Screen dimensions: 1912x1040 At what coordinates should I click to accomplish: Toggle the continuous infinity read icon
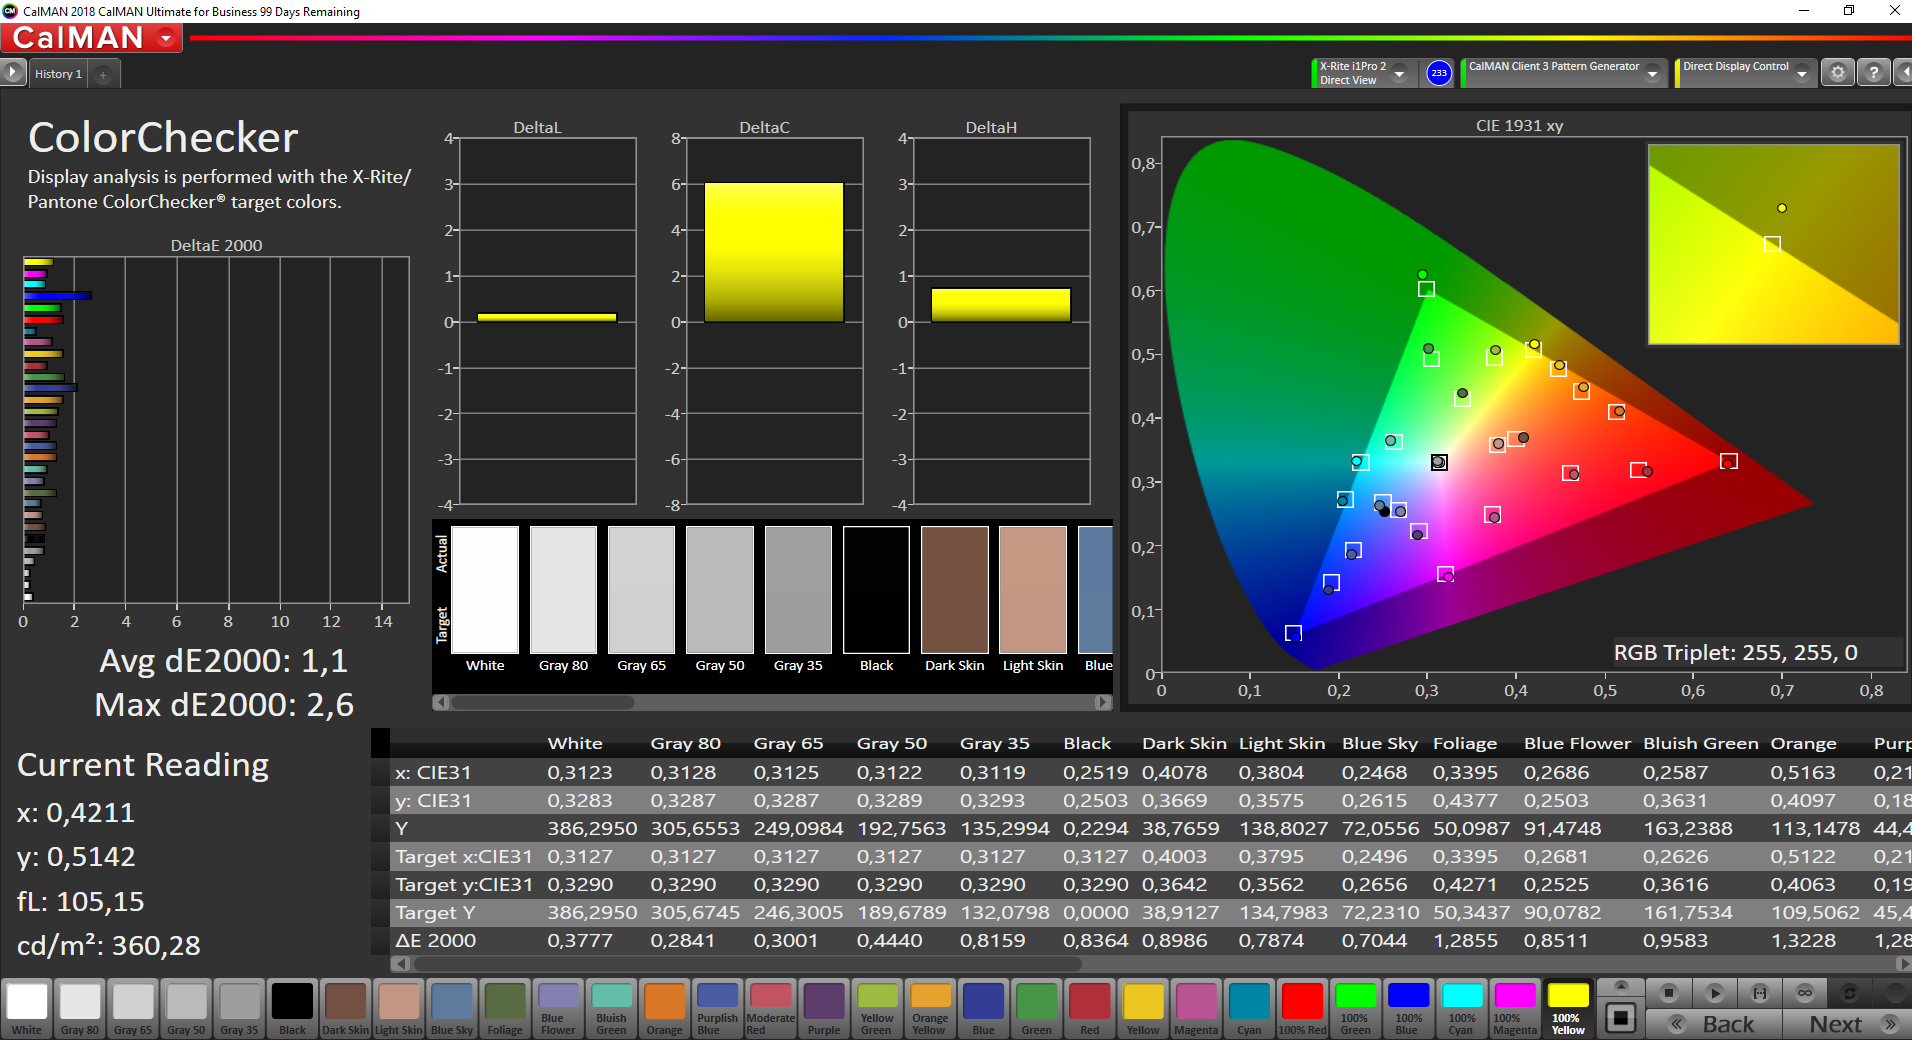(1805, 993)
